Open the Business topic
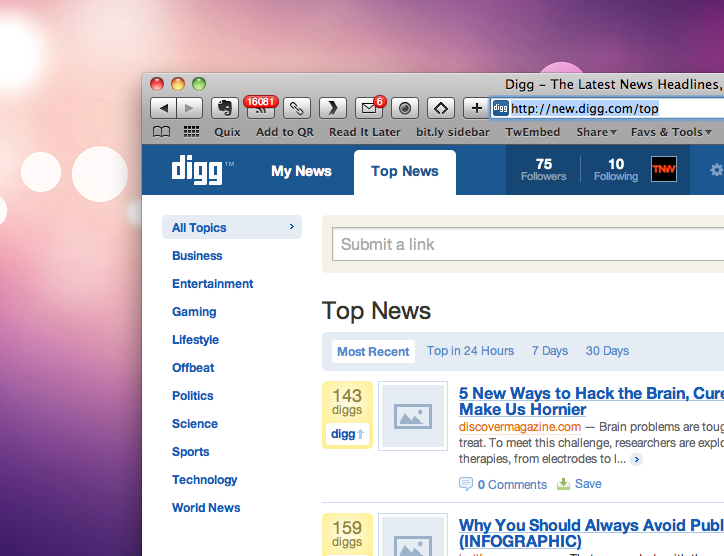Viewport: 724px width, 556px height. (x=197, y=256)
